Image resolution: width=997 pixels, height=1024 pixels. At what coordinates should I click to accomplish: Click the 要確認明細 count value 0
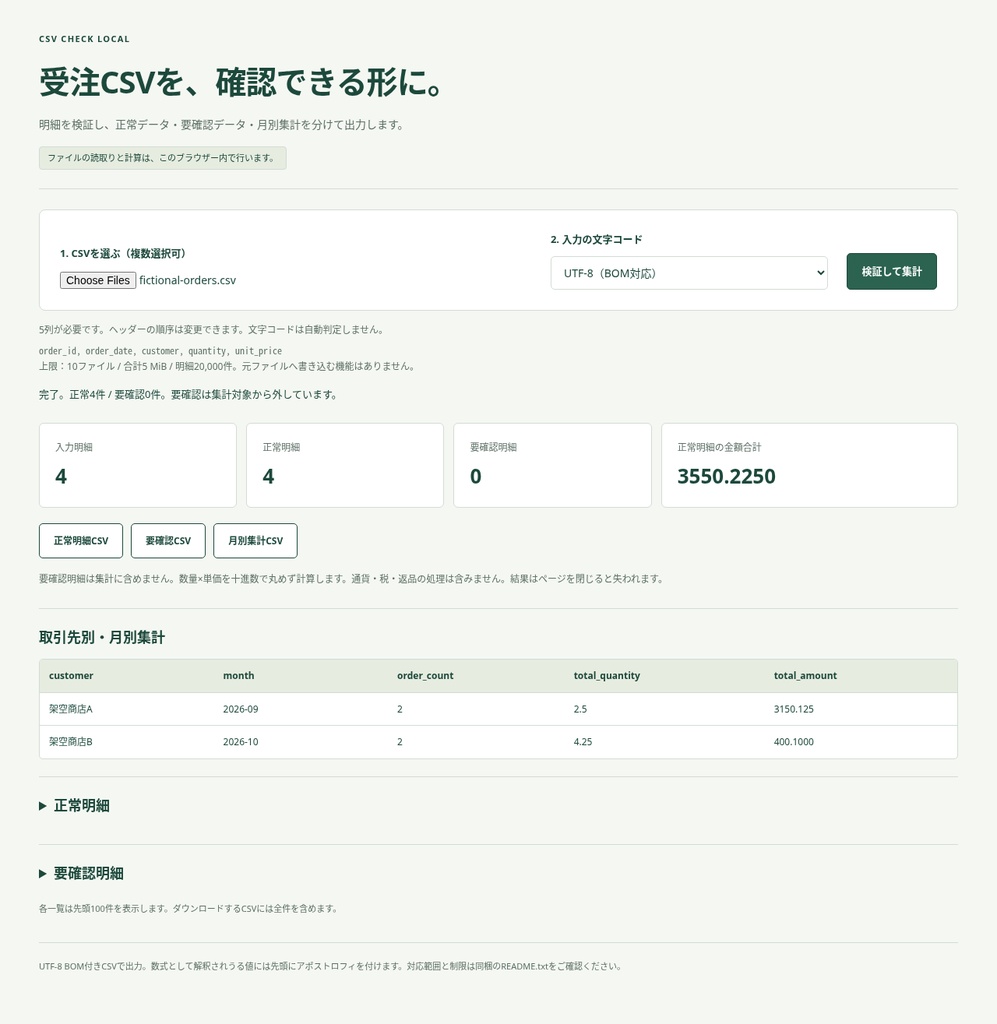pos(475,476)
